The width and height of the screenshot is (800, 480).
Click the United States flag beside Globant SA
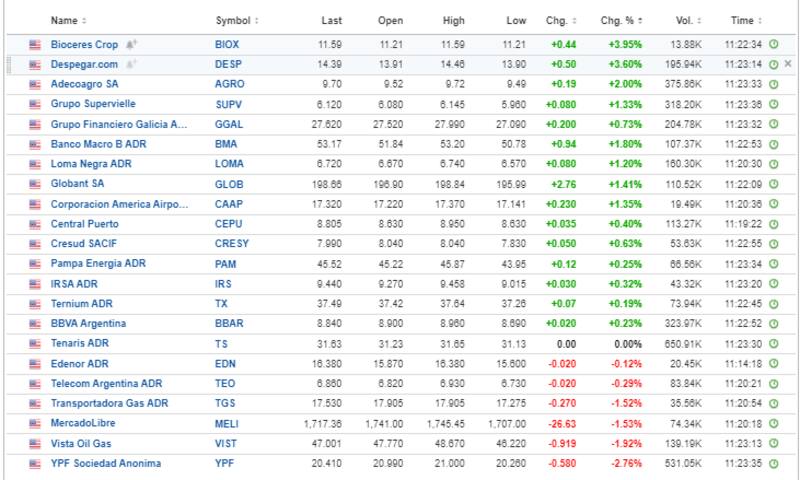[36, 185]
